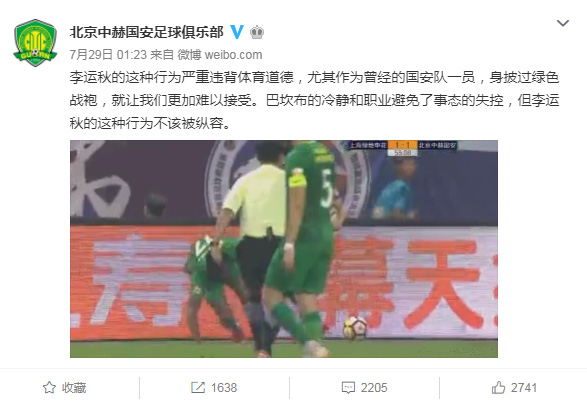This screenshot has height=403, width=587.
Task: Click the blue verified V badge
Action: (x=237, y=32)
